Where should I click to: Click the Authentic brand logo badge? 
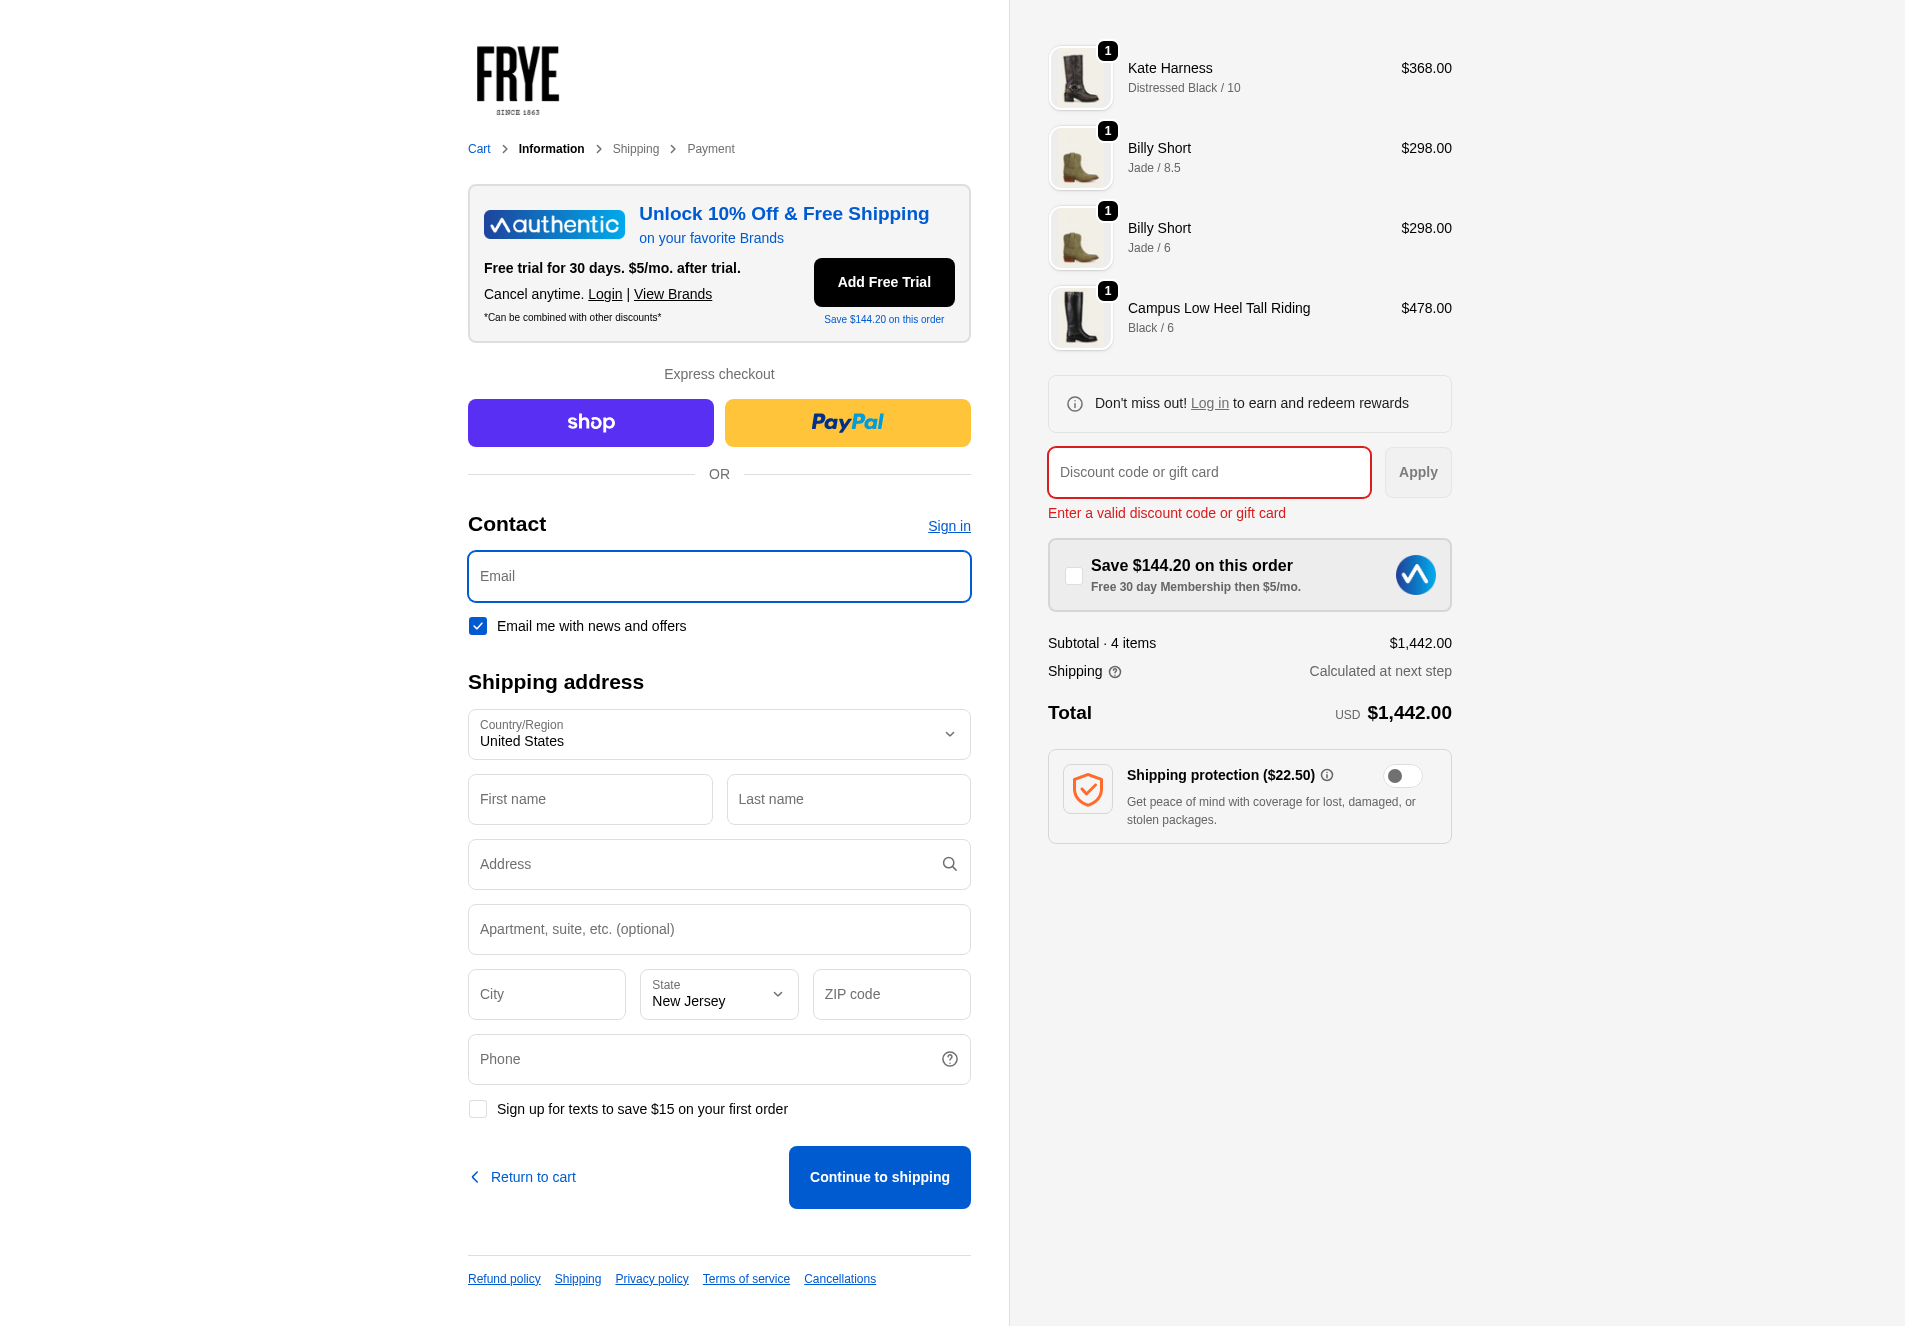point(554,225)
